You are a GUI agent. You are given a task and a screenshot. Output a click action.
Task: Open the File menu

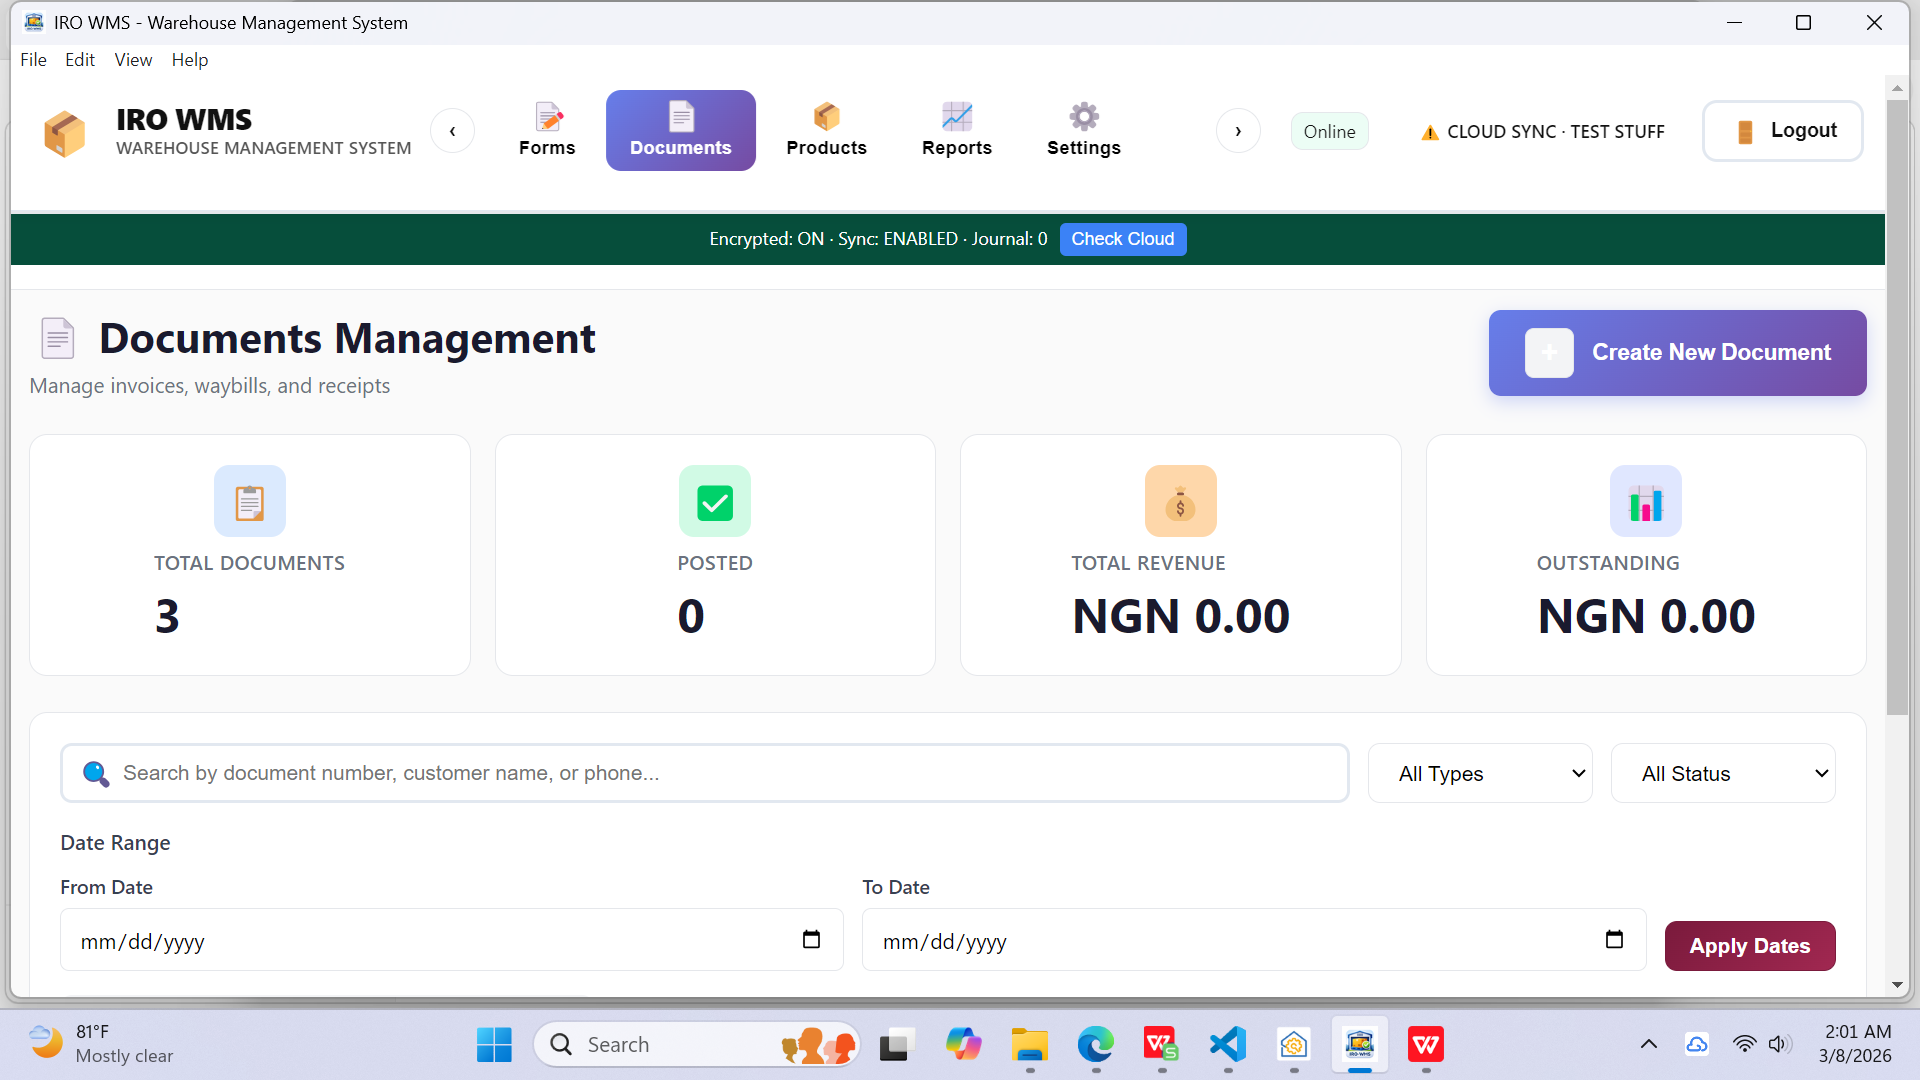(33, 60)
